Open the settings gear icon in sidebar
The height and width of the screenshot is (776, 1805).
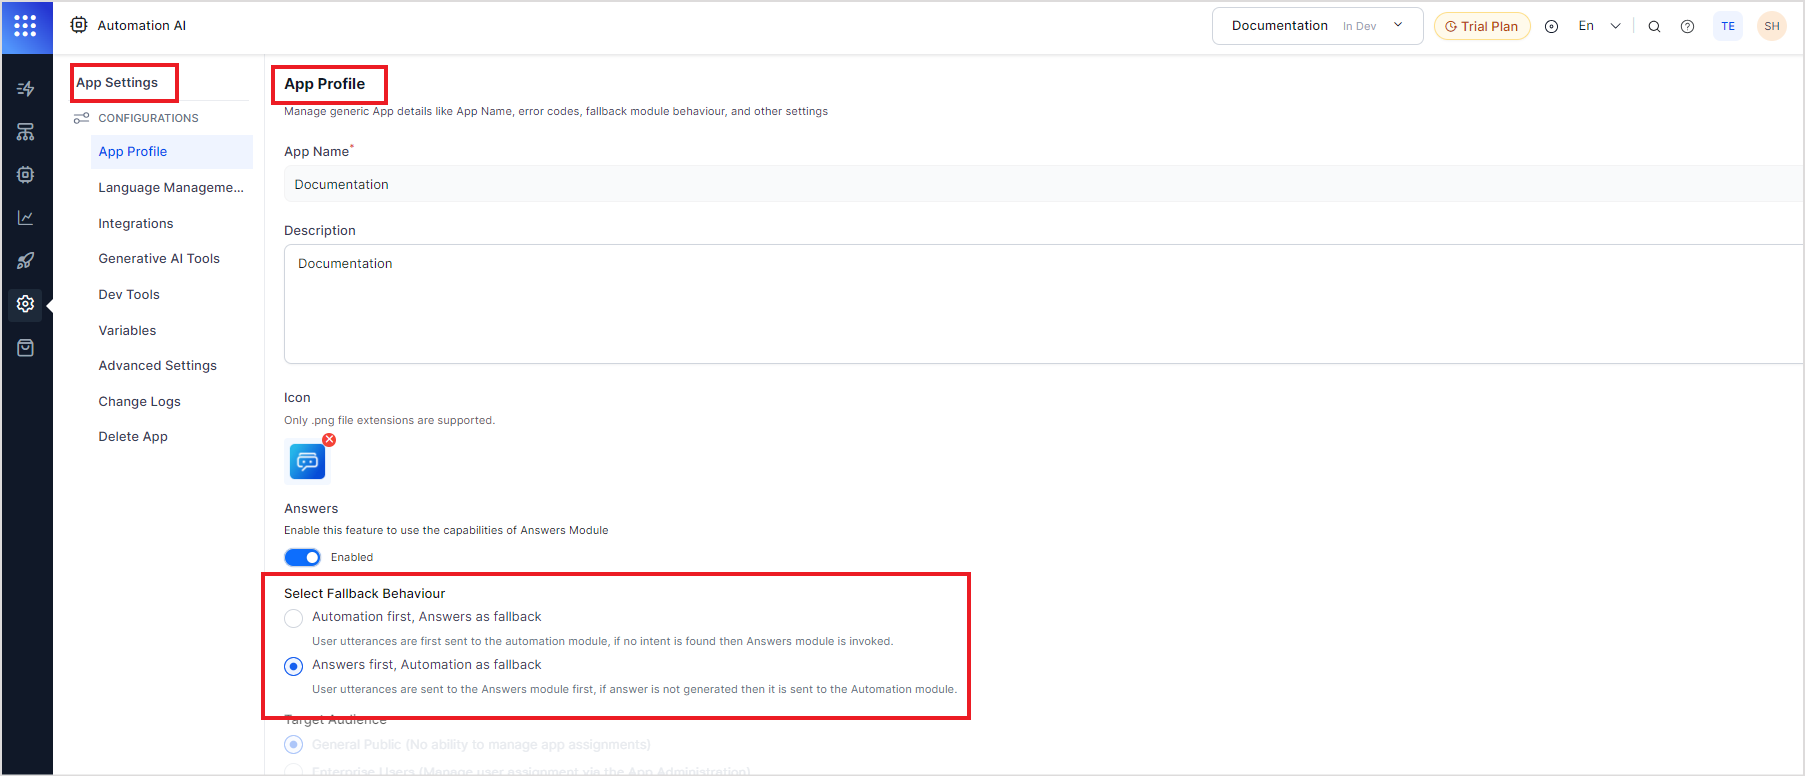[26, 304]
